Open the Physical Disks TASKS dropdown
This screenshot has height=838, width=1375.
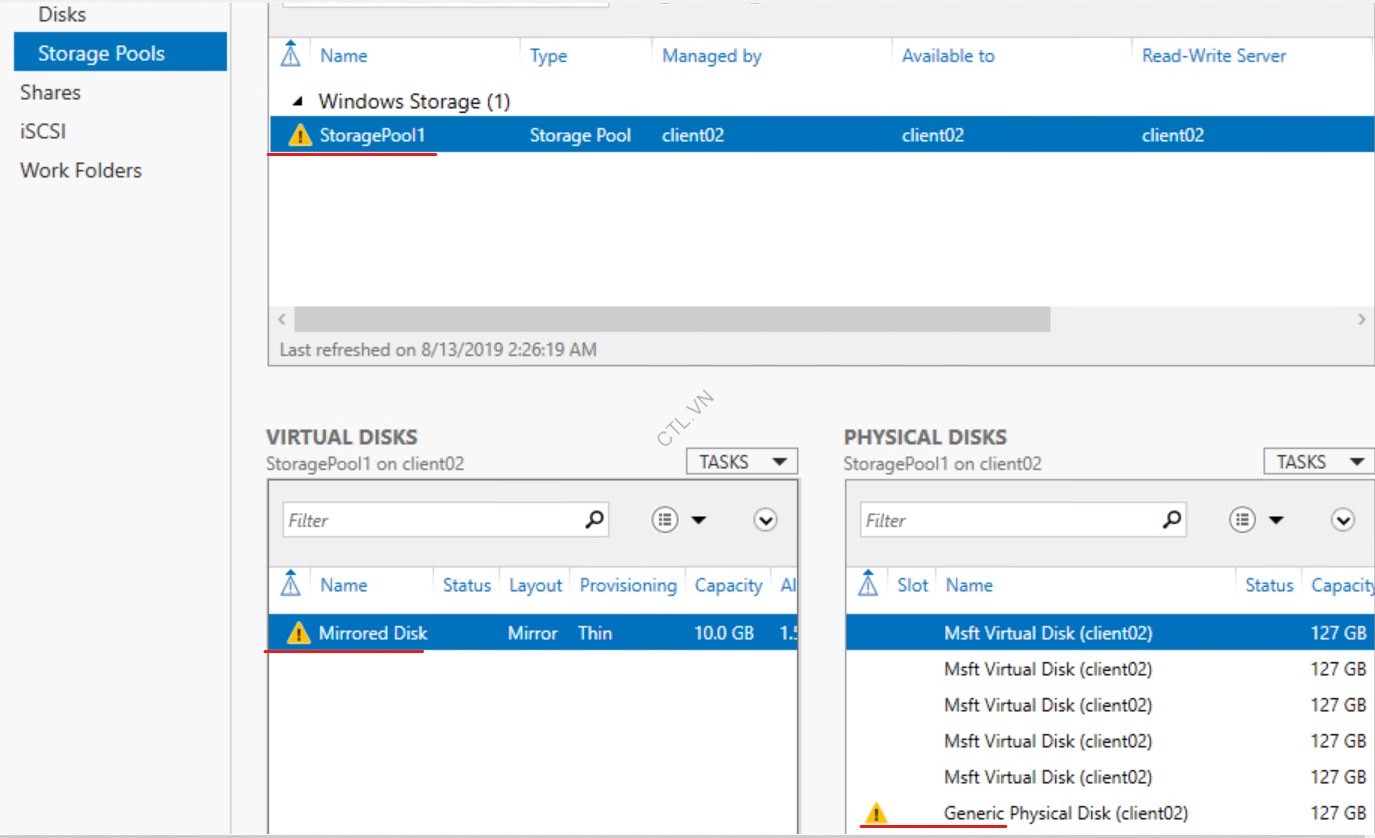[1319, 462]
